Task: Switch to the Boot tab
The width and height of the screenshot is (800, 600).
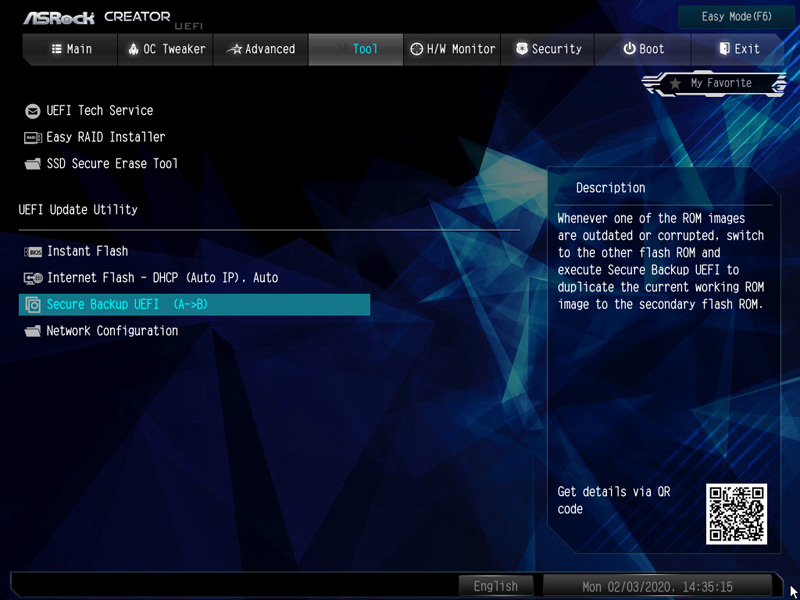Action: (x=643, y=49)
